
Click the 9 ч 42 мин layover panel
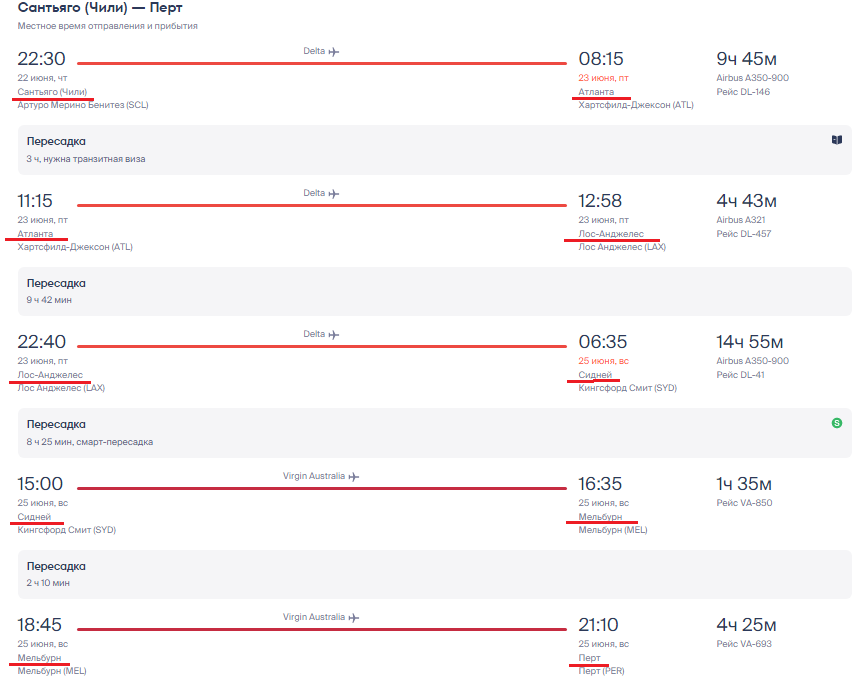coord(433,291)
